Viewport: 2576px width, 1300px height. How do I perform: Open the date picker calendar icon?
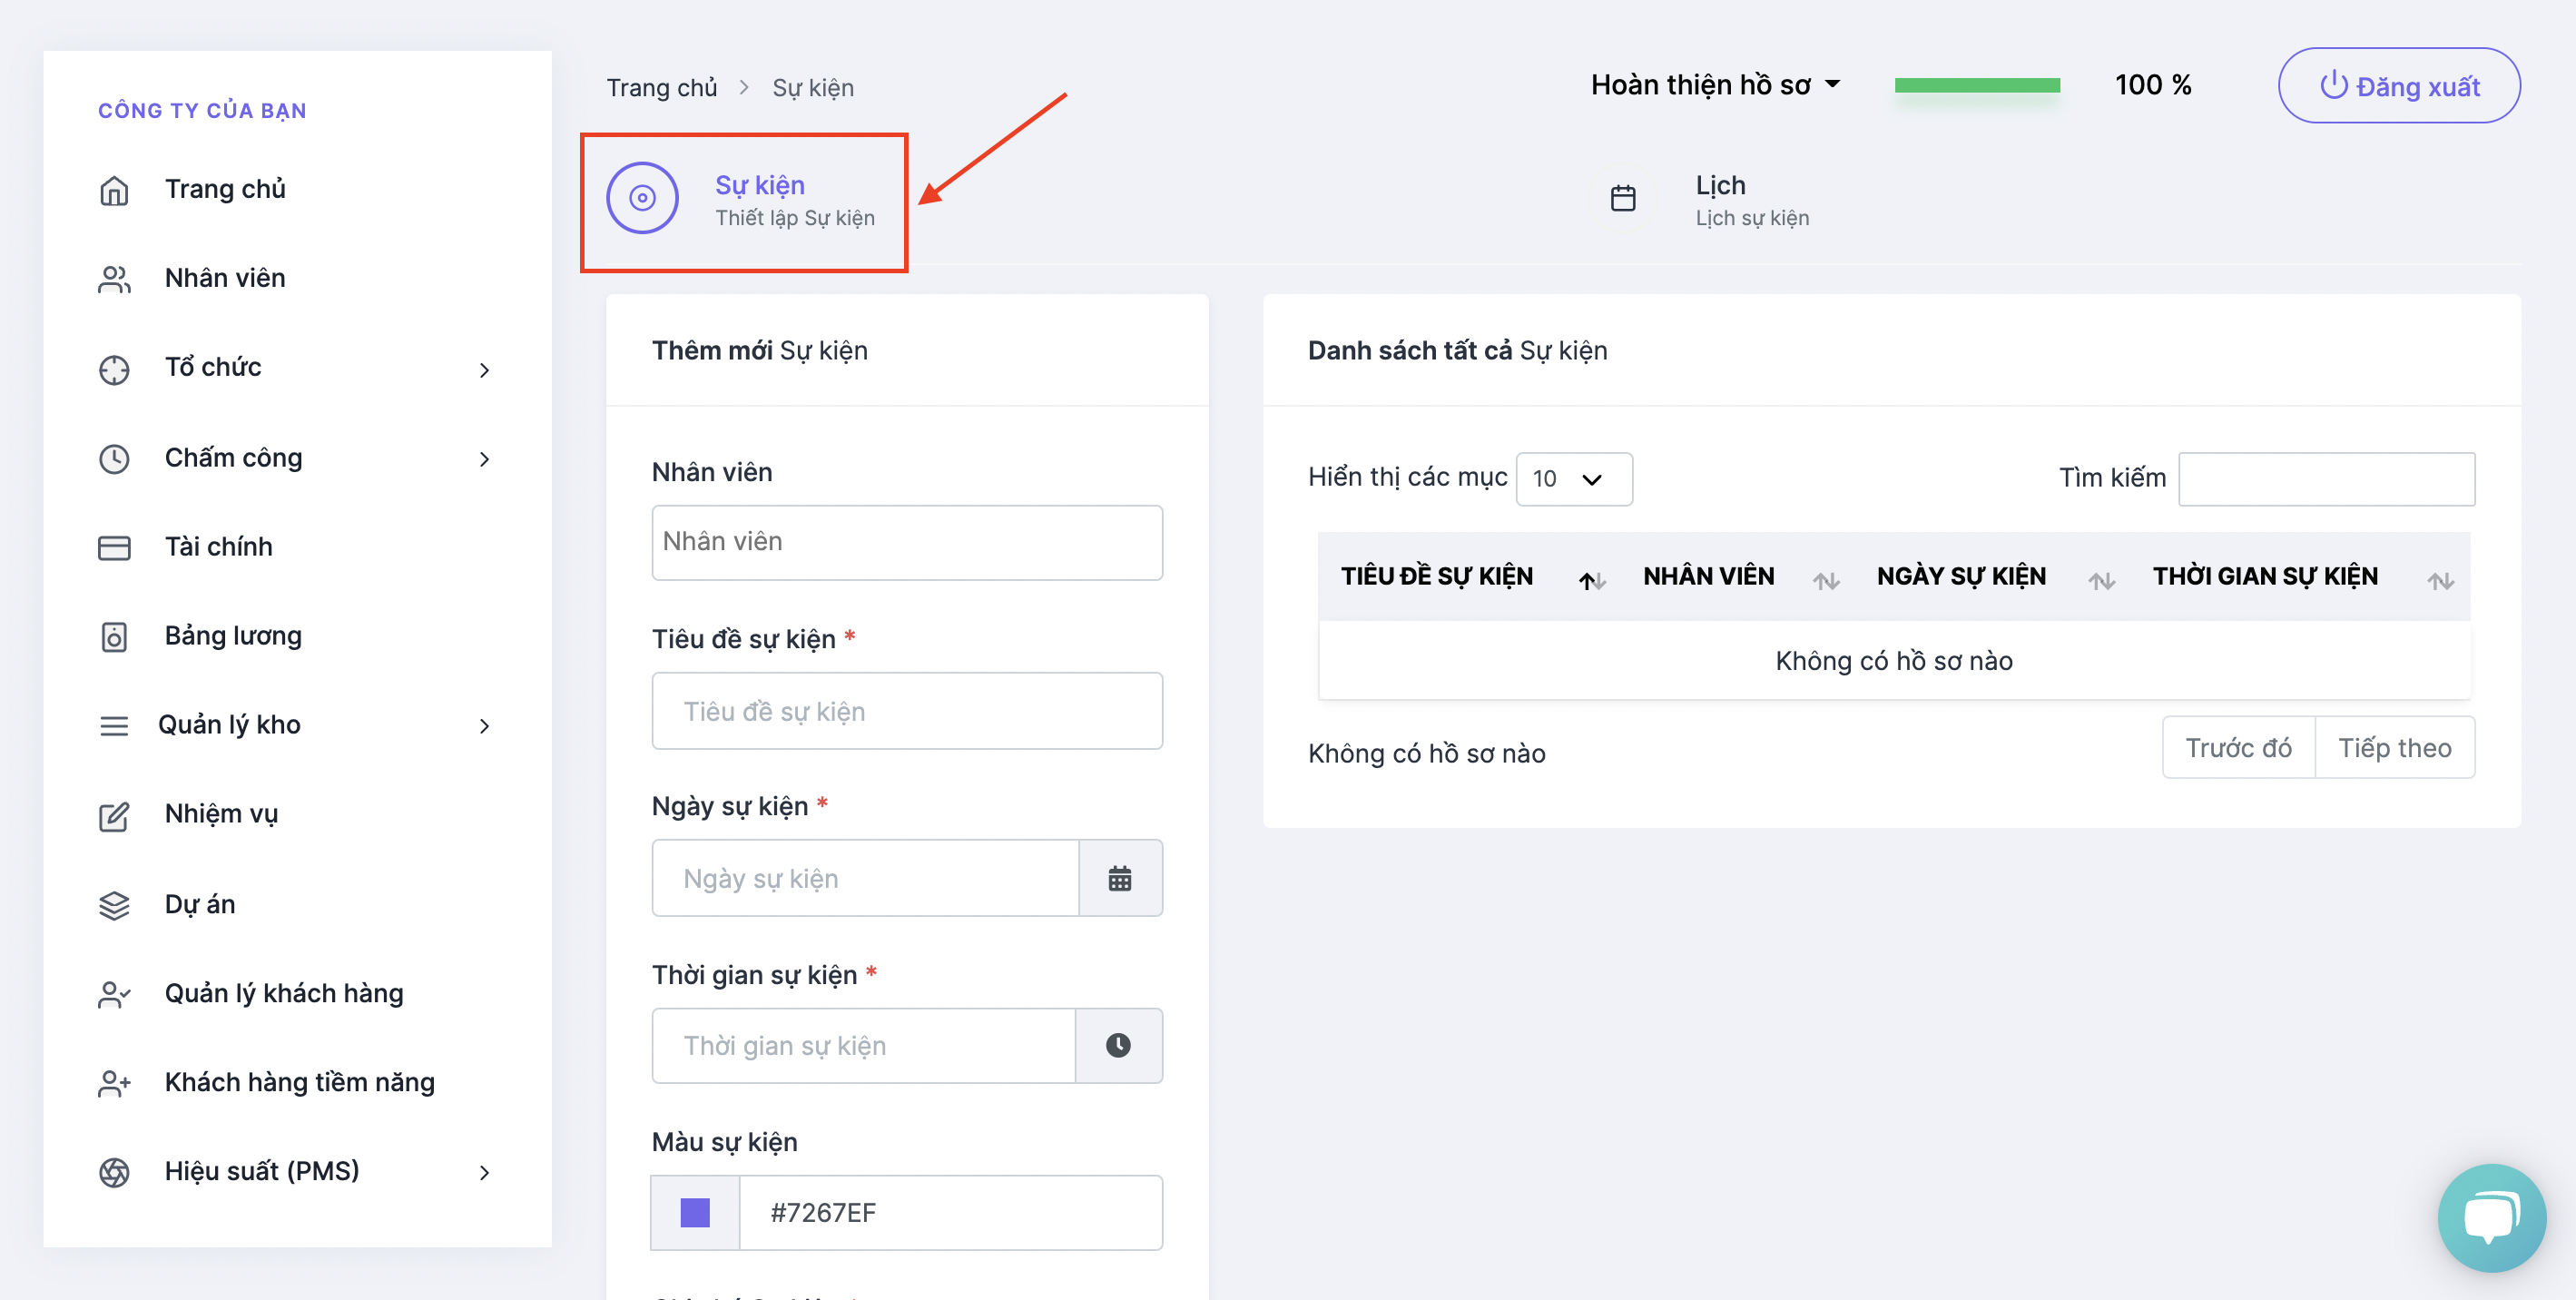tap(1120, 878)
